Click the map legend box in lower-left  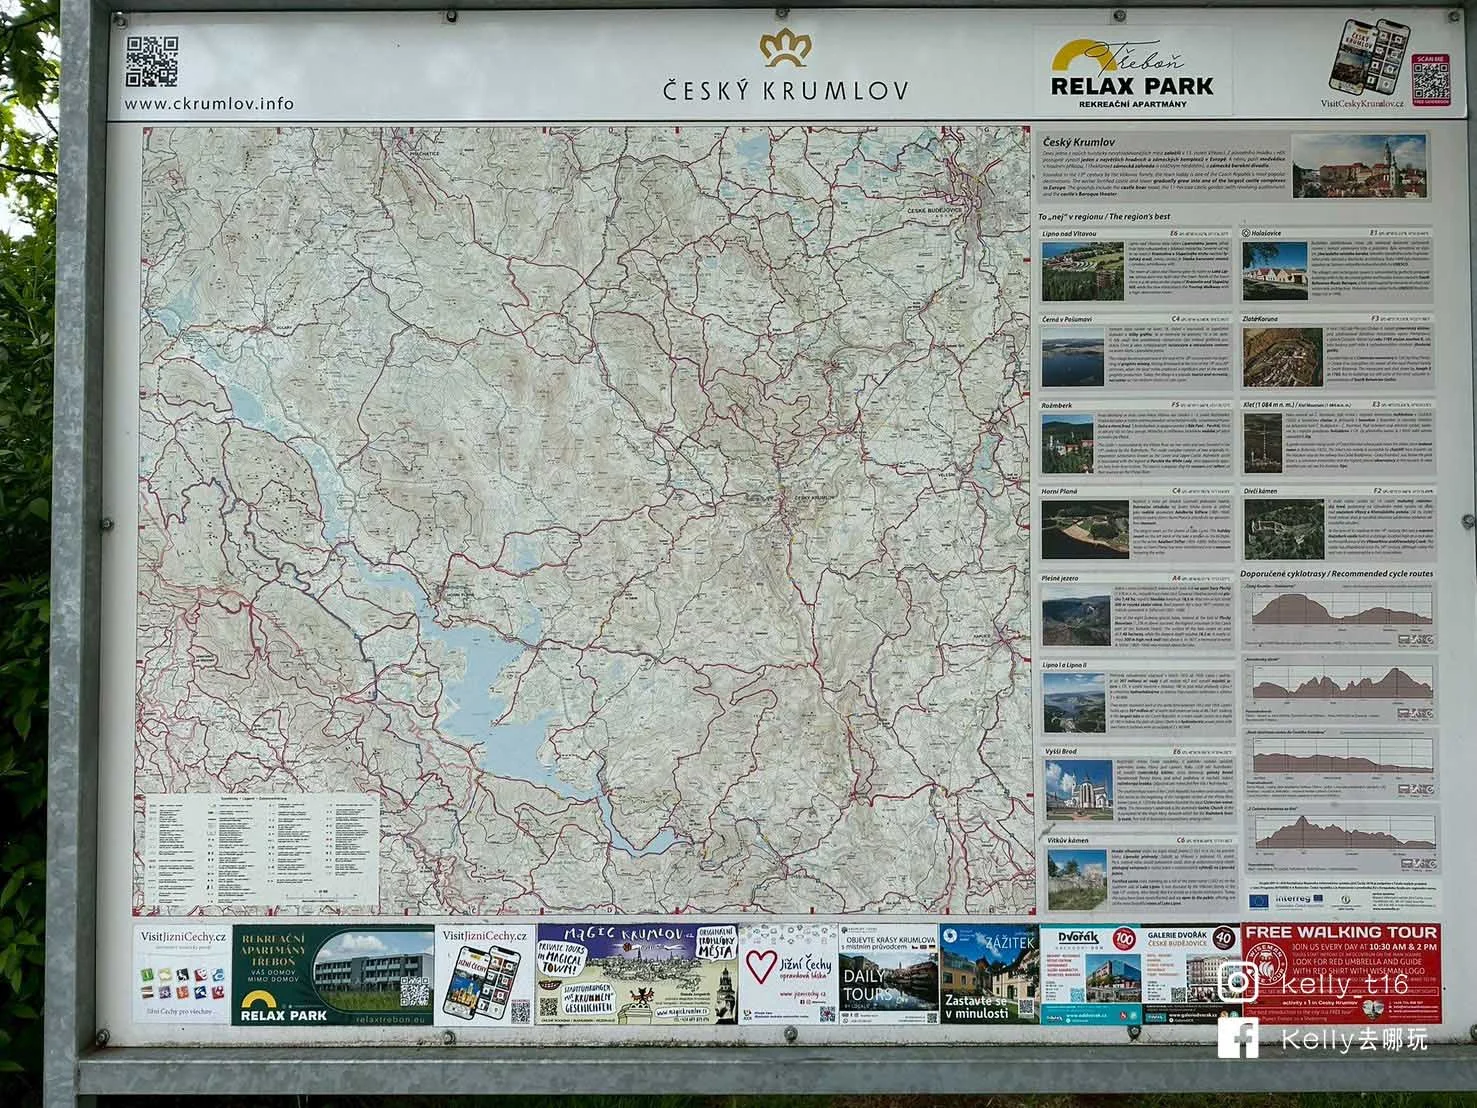(257, 849)
